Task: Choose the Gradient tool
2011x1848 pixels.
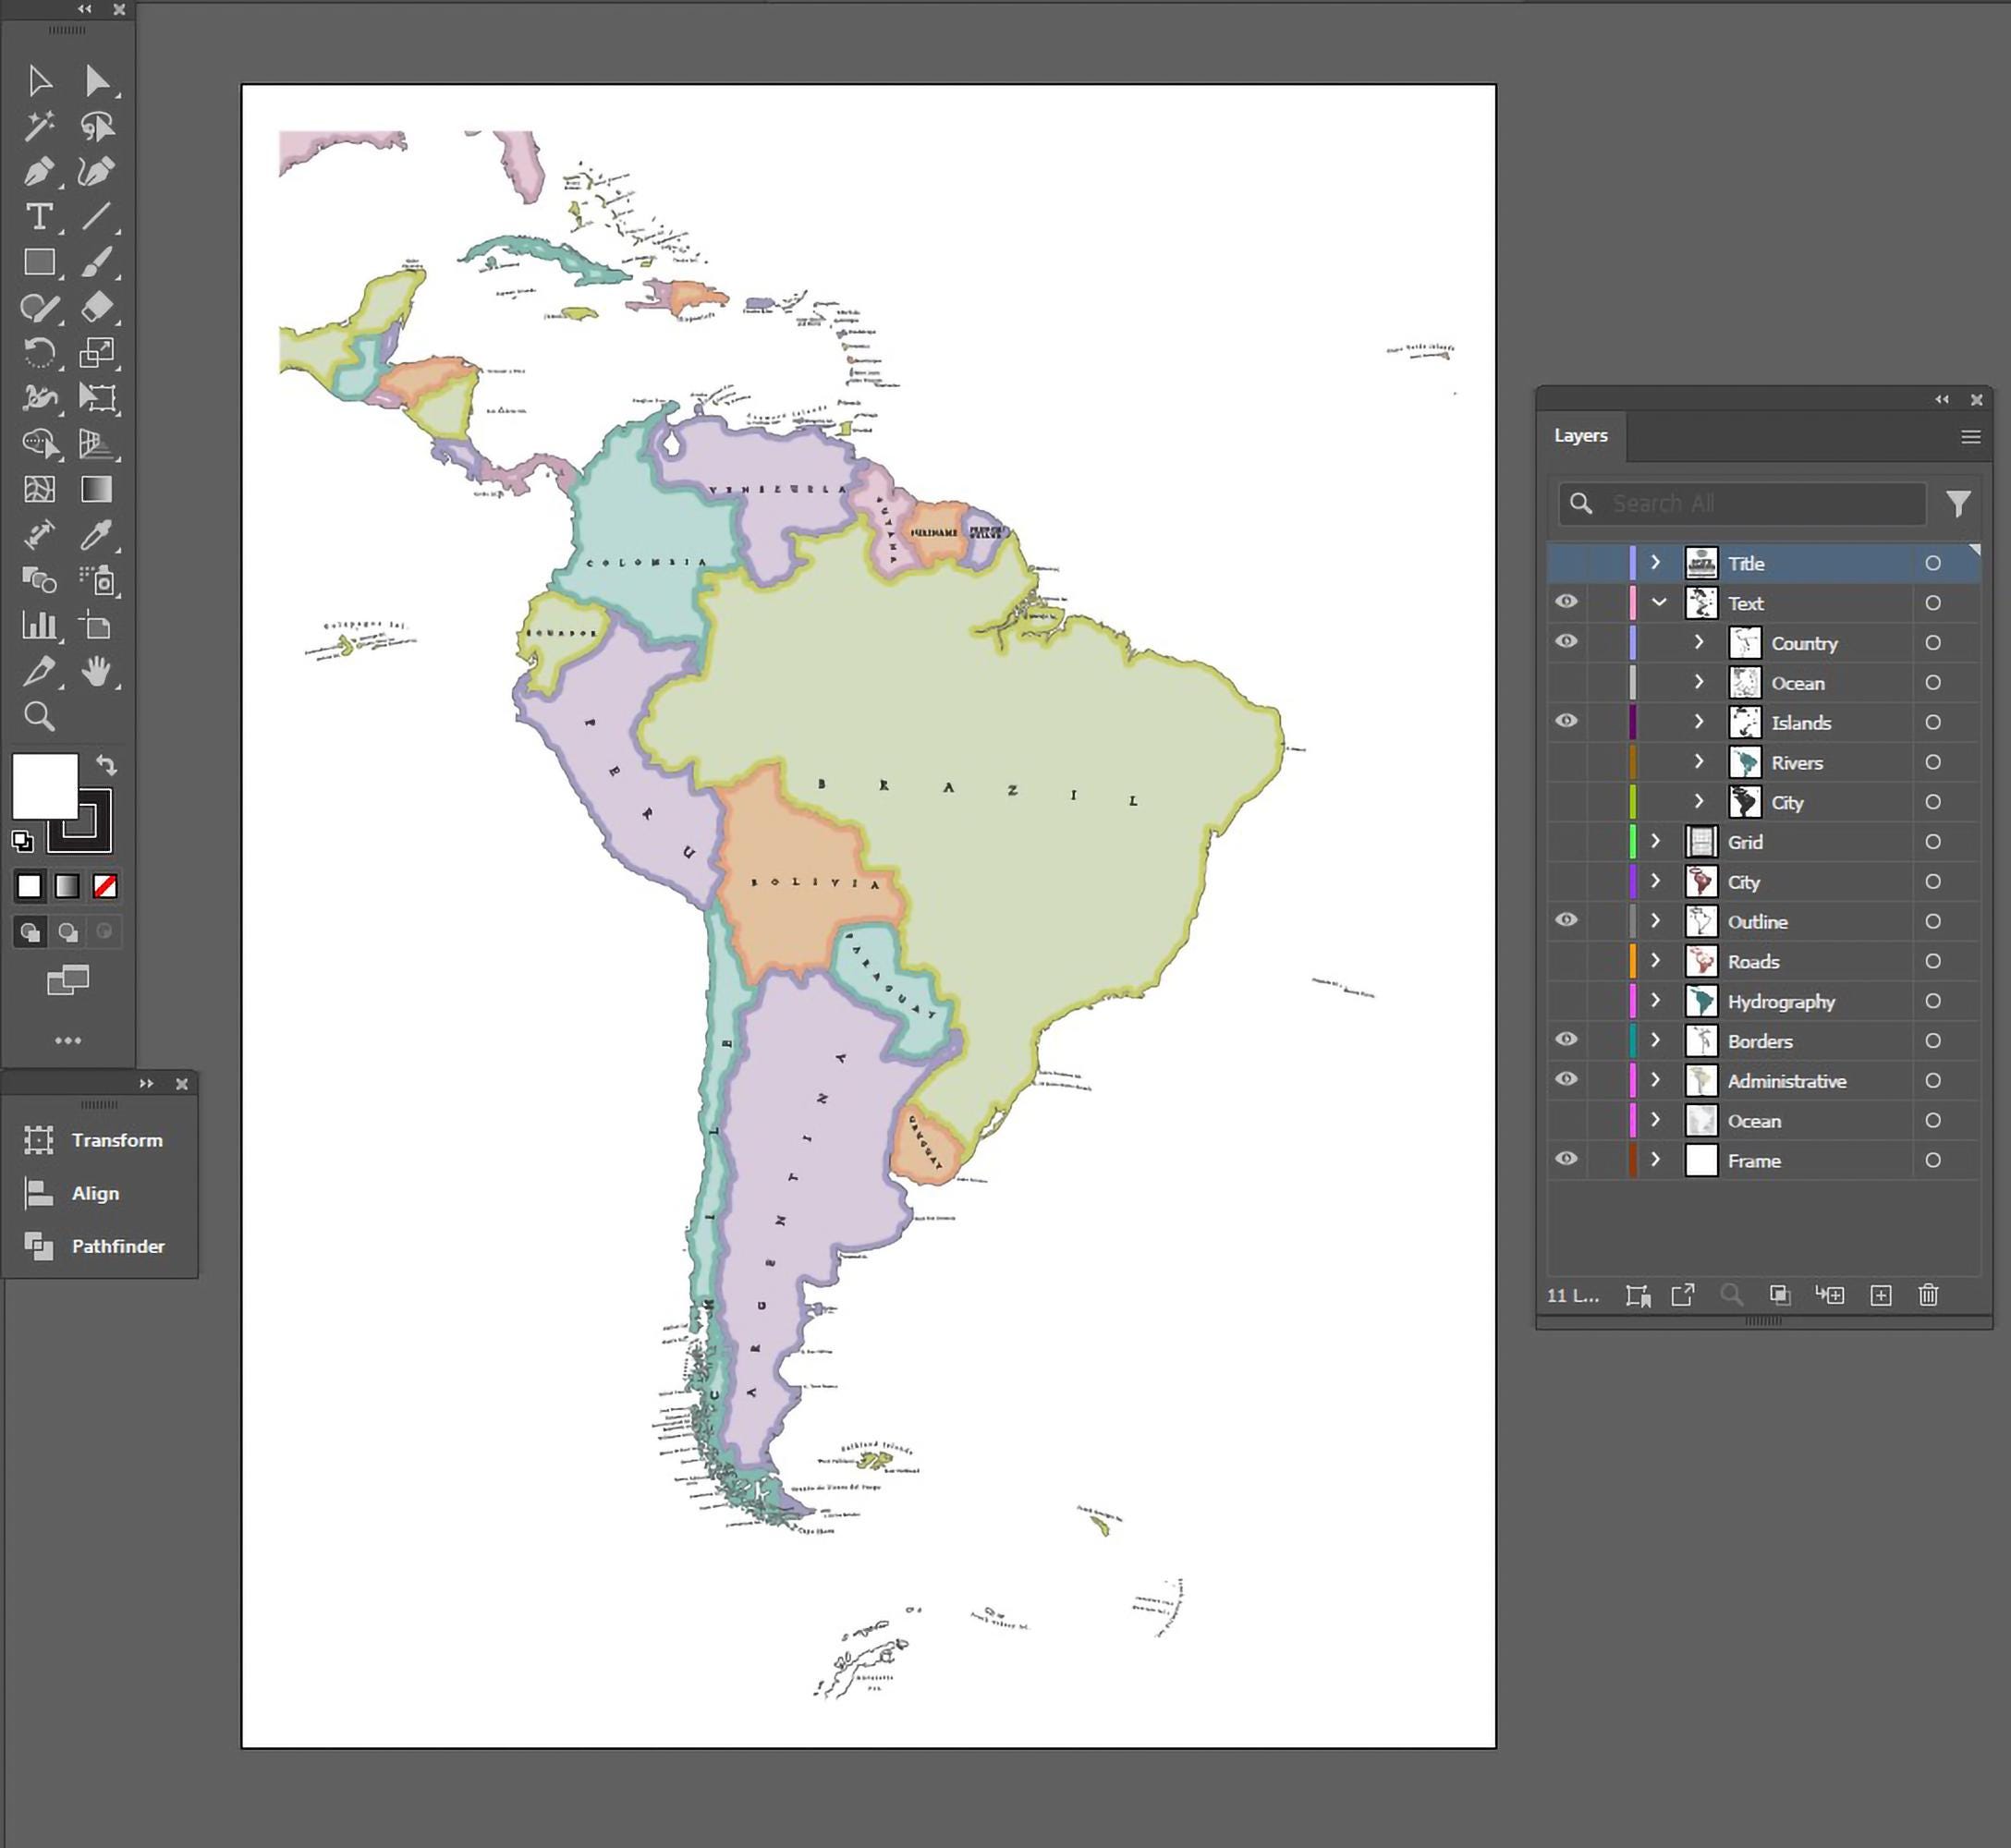Action: click(97, 489)
